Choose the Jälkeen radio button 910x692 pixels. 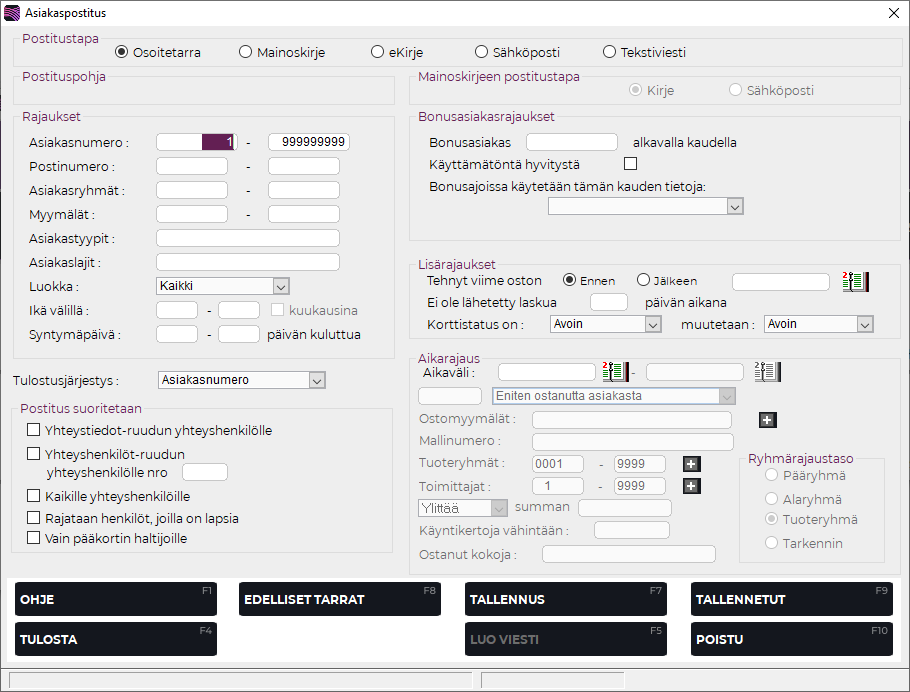pos(643,281)
